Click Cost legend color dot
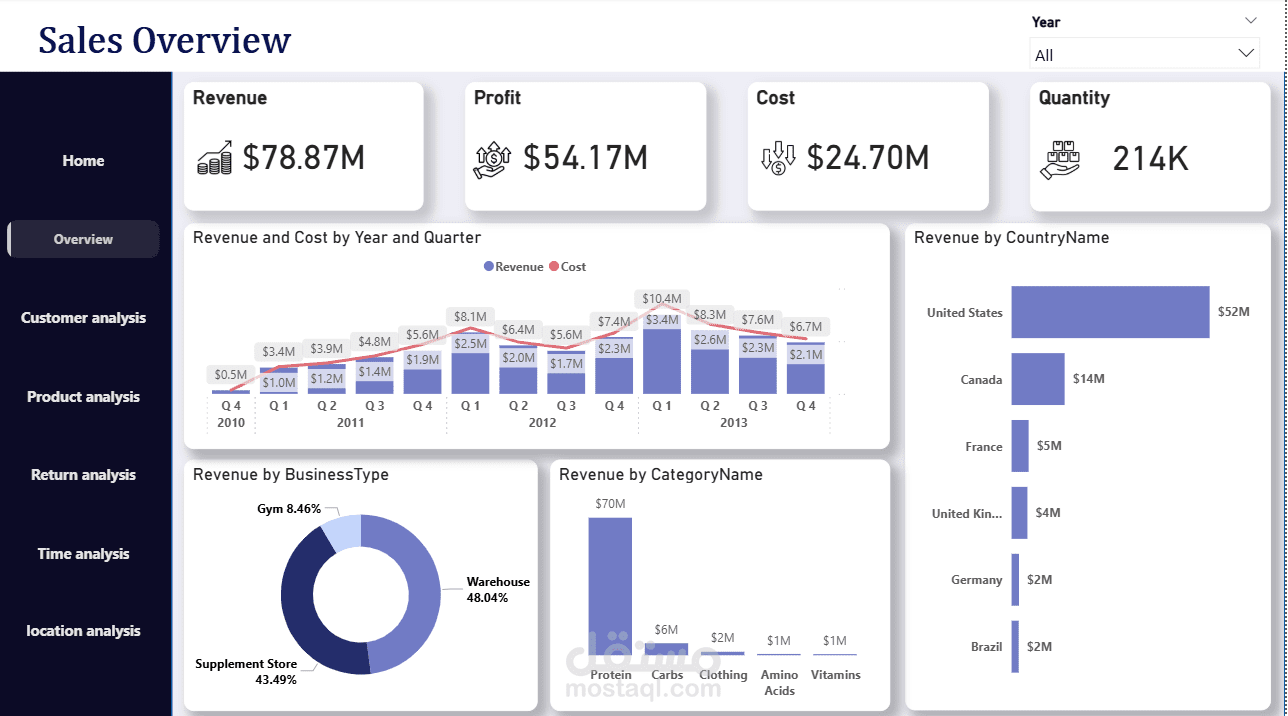Image resolution: width=1288 pixels, height=716 pixels. click(x=554, y=267)
